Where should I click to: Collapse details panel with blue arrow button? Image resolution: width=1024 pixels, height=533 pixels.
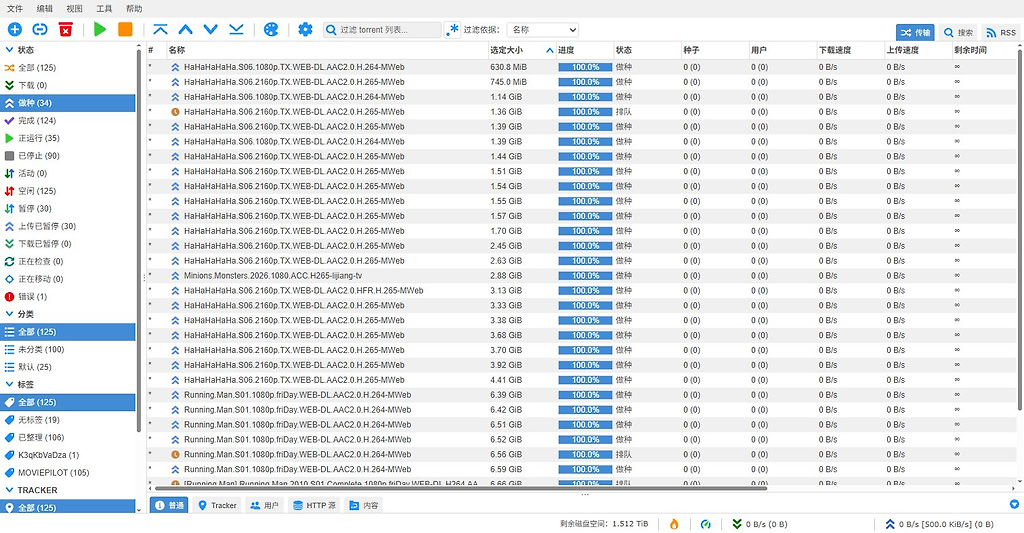pos(1014,504)
